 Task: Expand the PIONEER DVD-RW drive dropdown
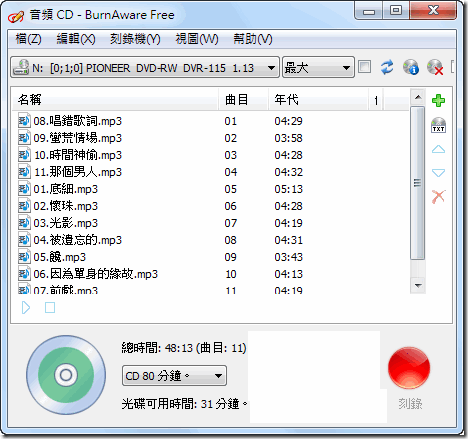145,67
